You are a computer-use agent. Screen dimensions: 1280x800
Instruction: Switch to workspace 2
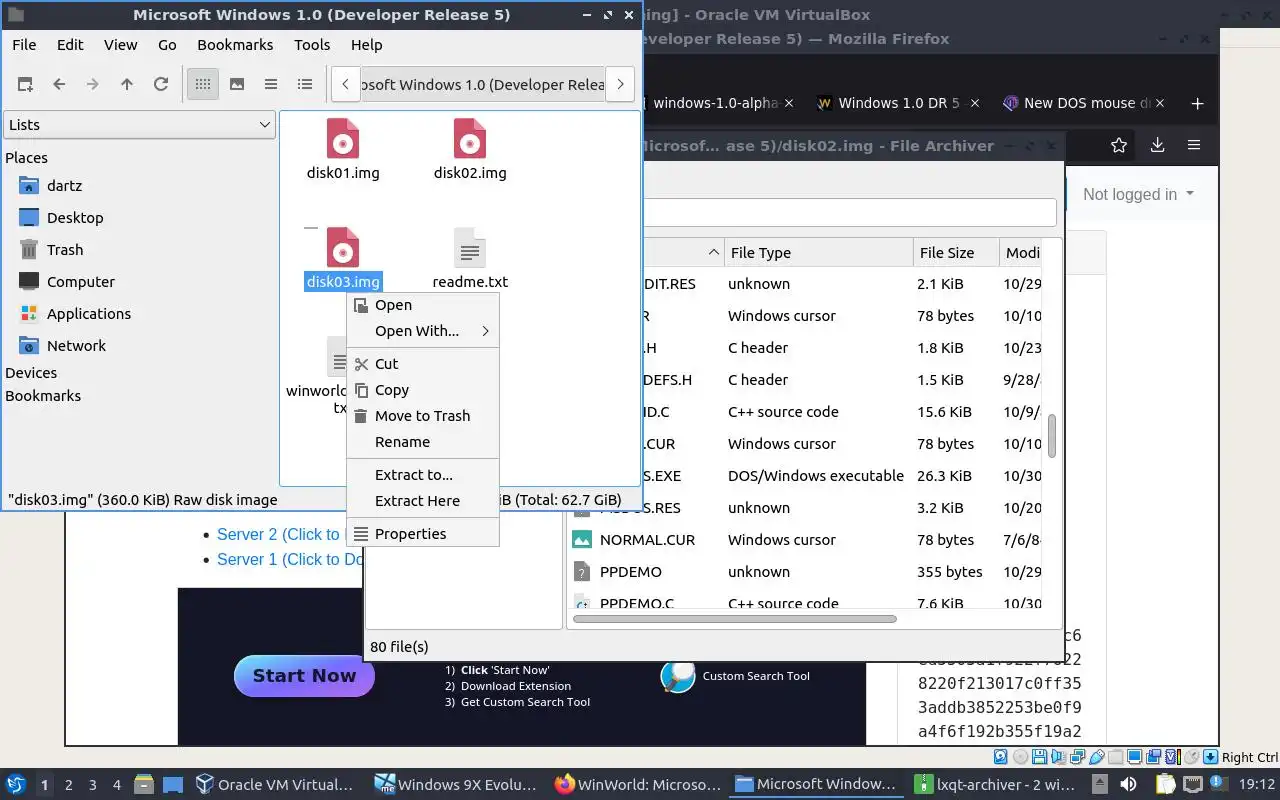pyautogui.click(x=69, y=785)
